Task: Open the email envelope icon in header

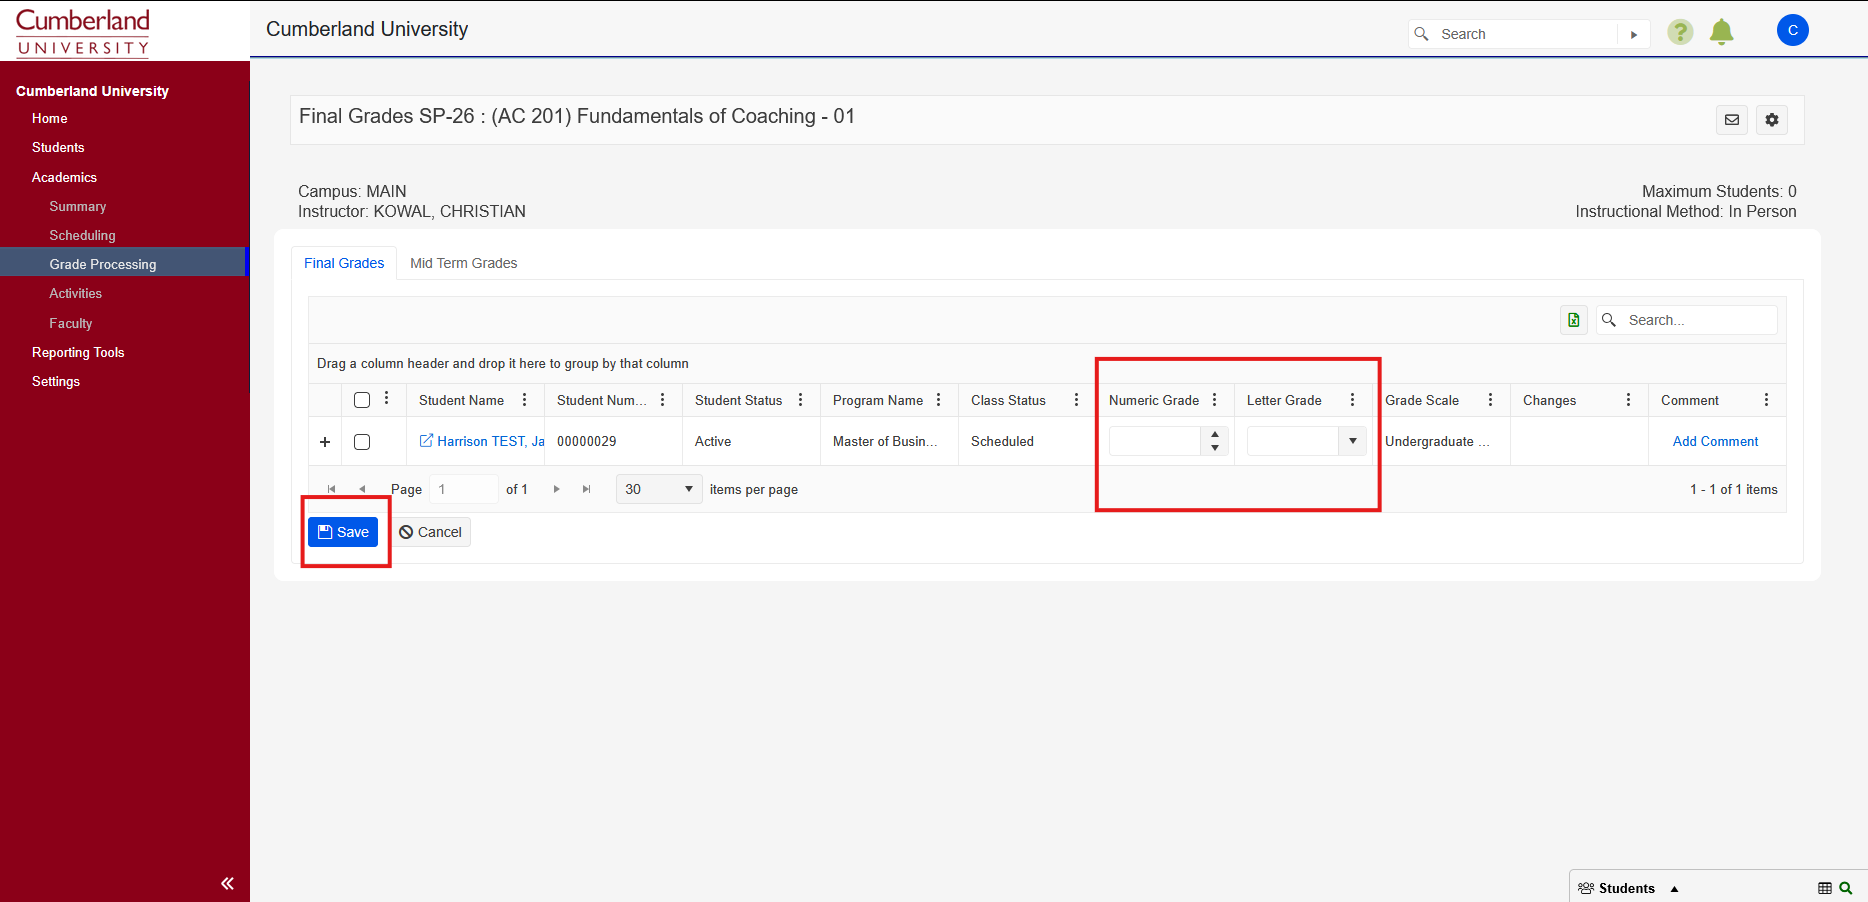Action: pos(1732,120)
